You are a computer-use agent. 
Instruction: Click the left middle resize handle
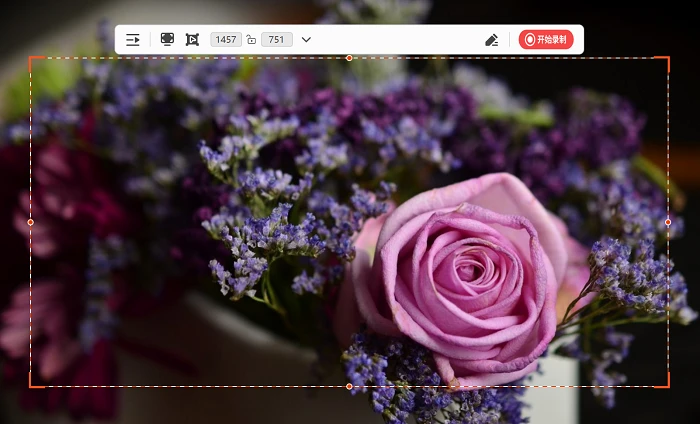(x=30, y=222)
